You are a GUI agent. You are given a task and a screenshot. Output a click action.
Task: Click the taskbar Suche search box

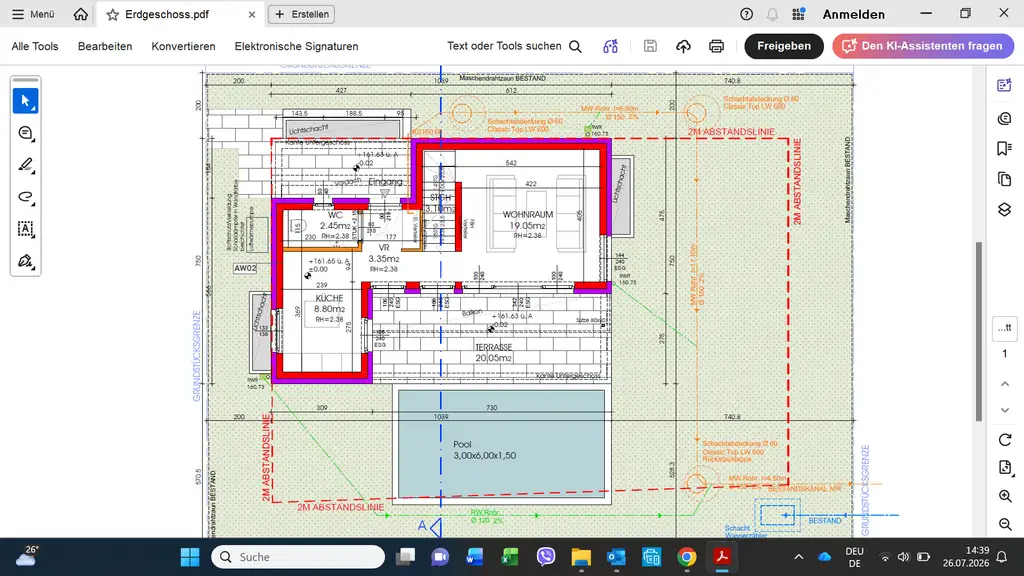point(298,557)
